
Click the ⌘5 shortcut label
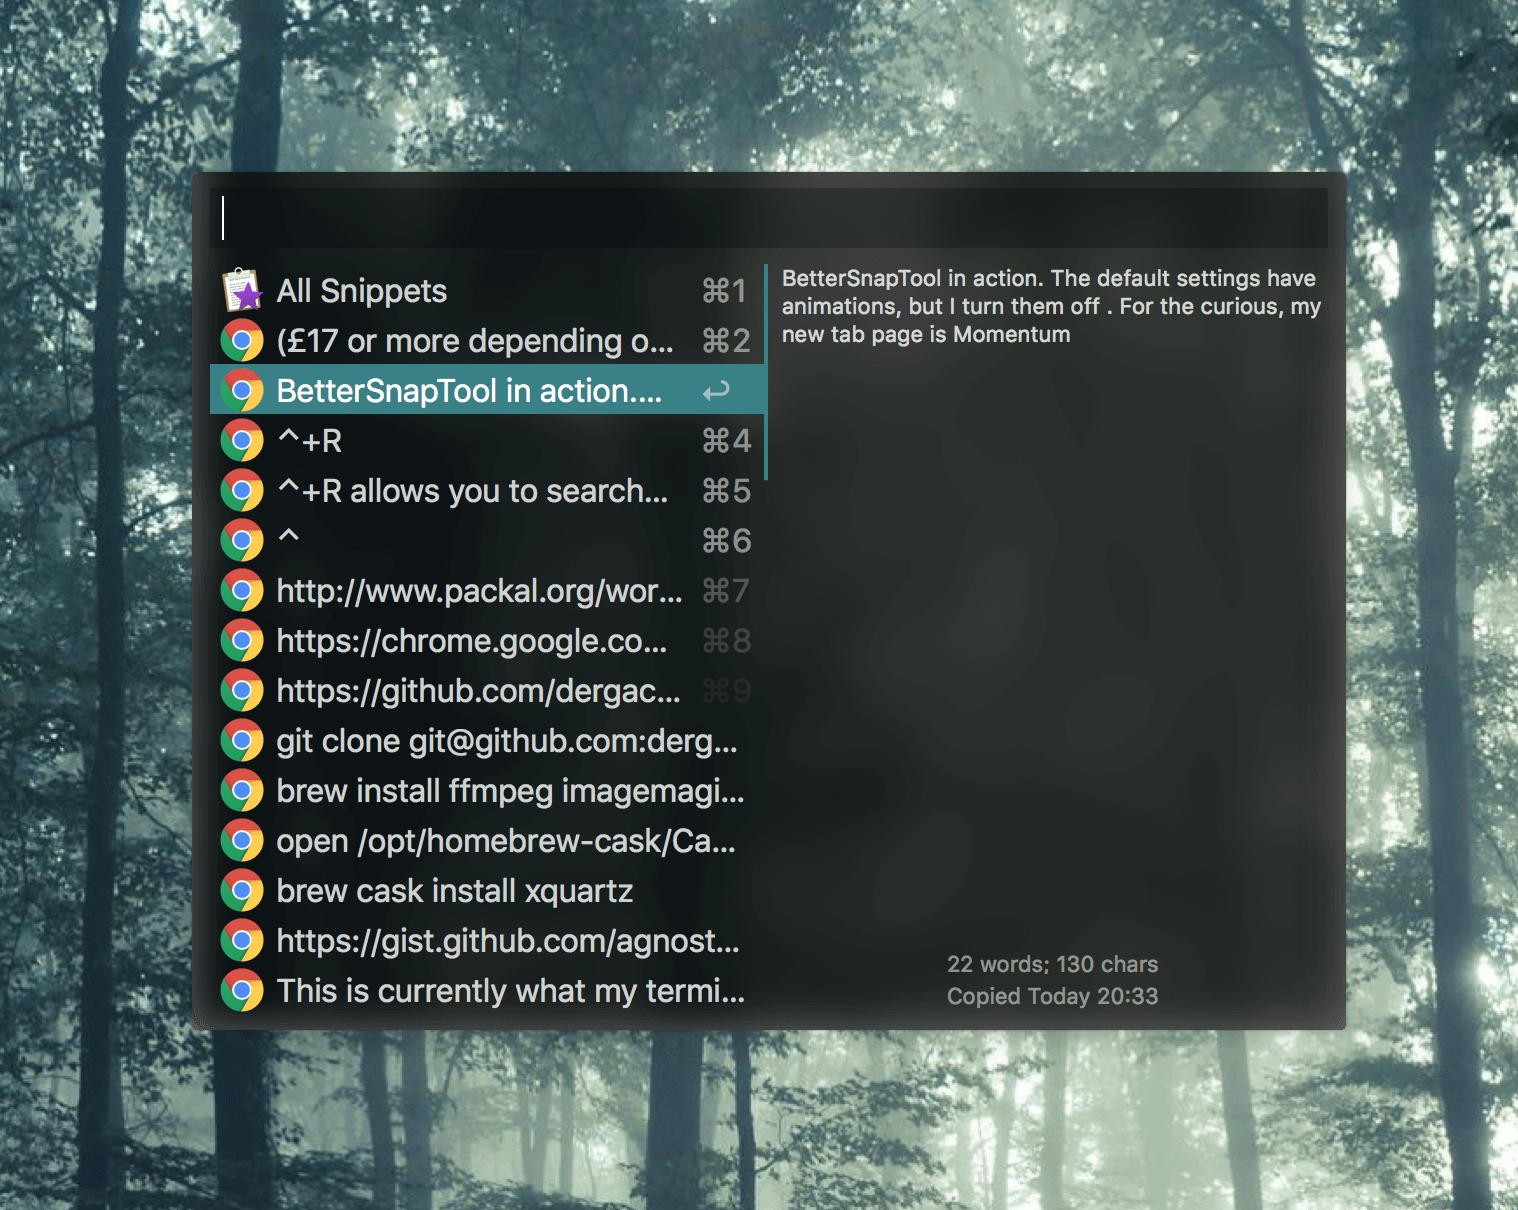pyautogui.click(x=726, y=491)
